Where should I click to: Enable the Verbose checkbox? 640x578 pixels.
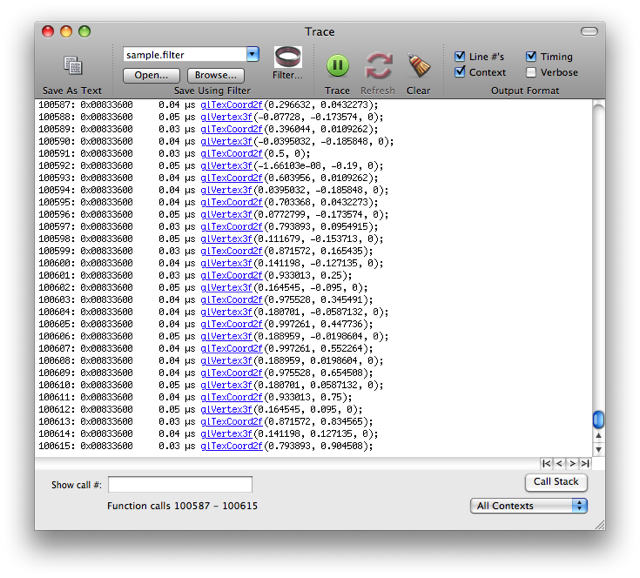[531, 72]
